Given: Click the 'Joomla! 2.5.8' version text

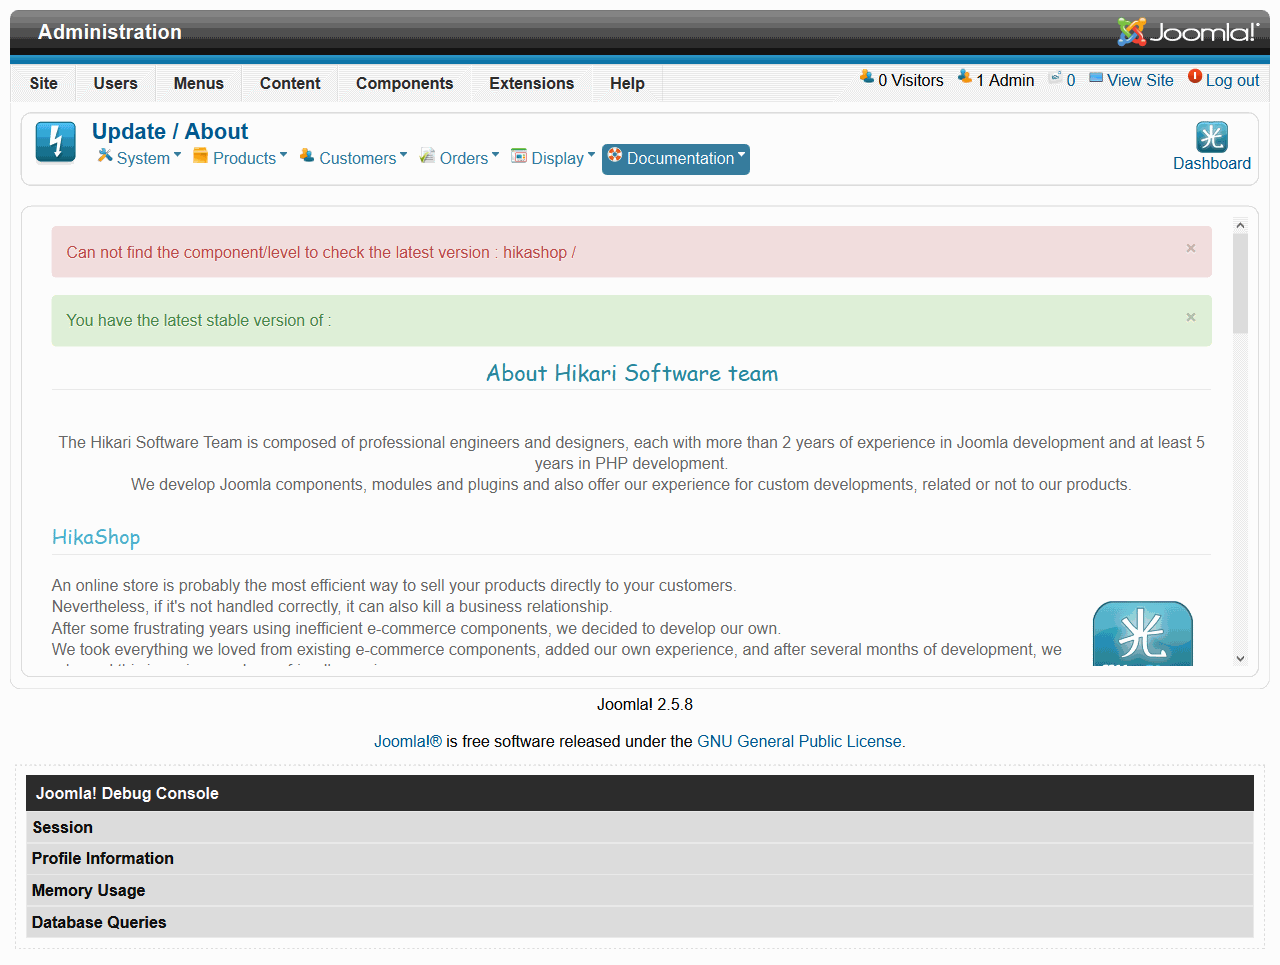Looking at the screenshot, I should pos(645,704).
